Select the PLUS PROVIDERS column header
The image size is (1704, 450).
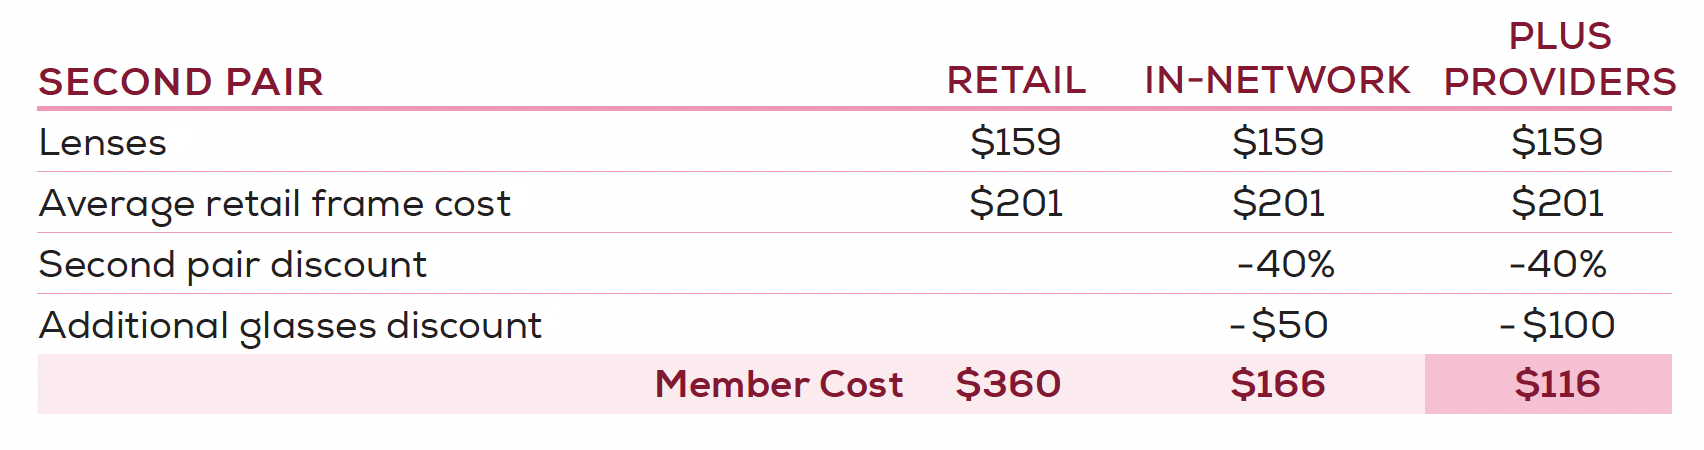coord(1560,59)
